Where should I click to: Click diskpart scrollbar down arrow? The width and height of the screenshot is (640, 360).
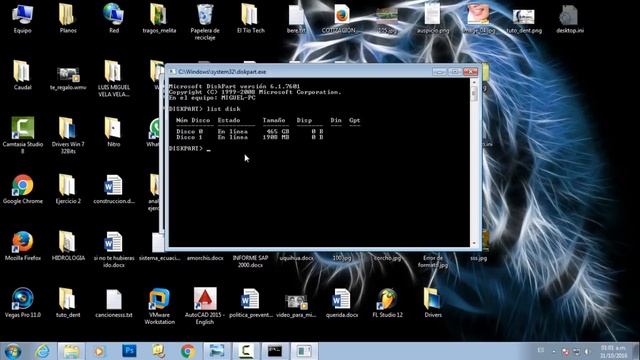(474, 243)
